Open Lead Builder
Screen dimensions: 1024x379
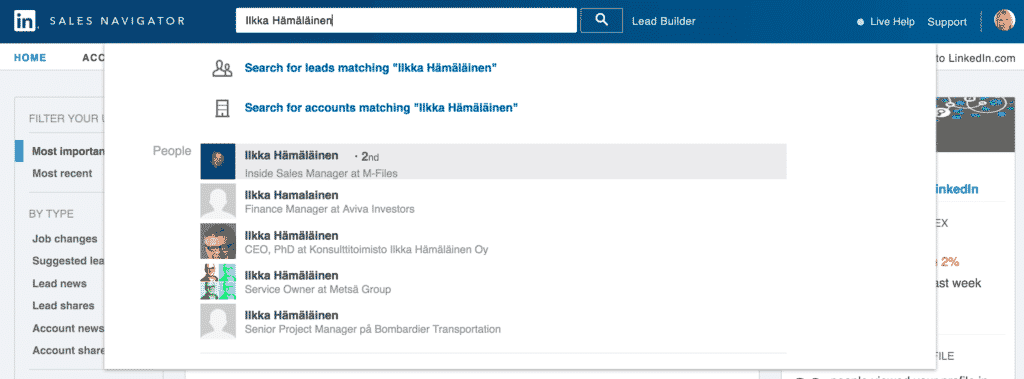(664, 21)
